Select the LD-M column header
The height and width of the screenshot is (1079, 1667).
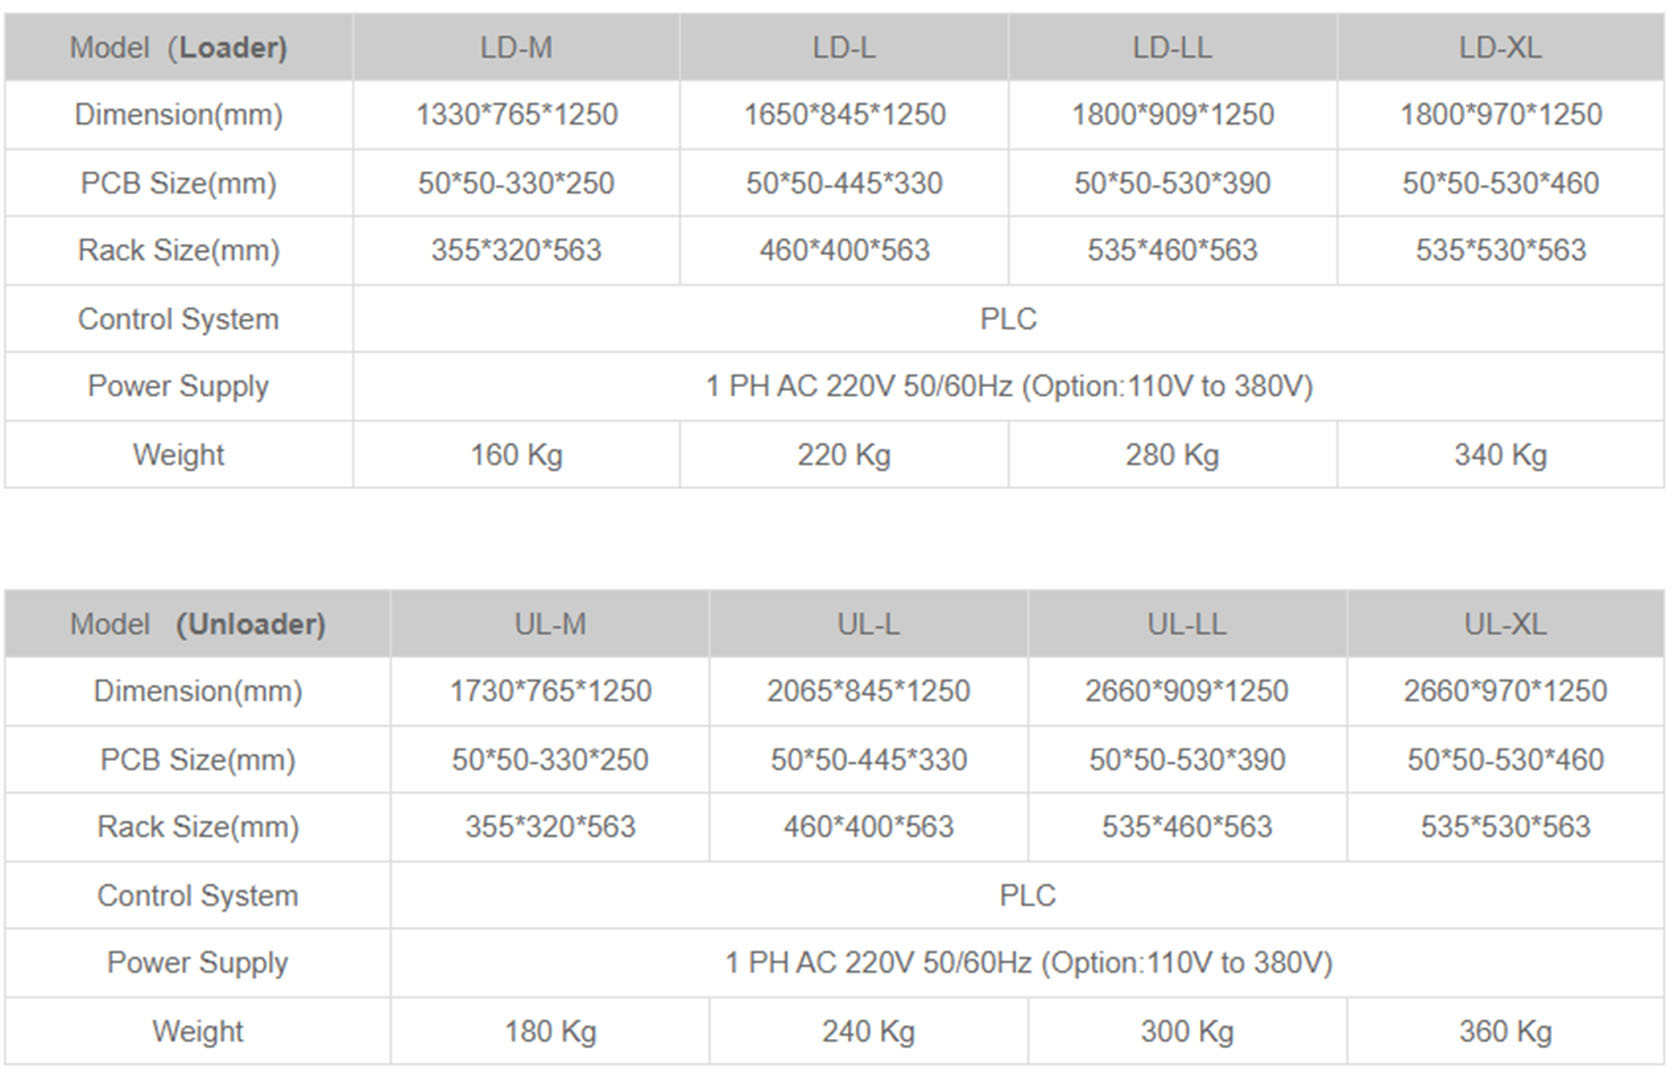516,47
